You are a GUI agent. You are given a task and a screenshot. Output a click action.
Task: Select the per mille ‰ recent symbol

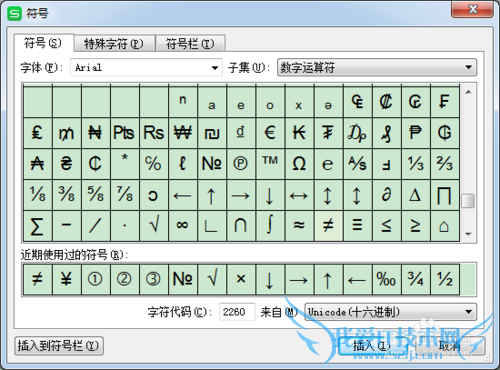pyautogui.click(x=386, y=279)
